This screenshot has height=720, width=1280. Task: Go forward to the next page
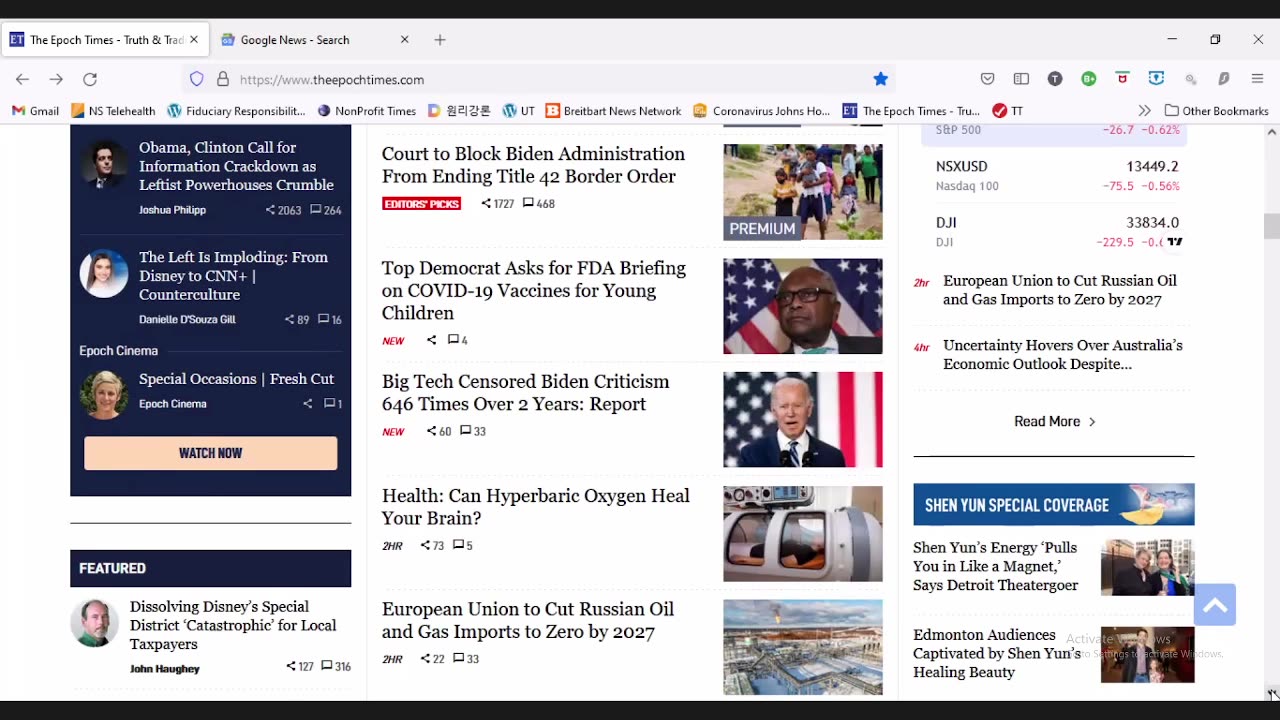coord(56,79)
